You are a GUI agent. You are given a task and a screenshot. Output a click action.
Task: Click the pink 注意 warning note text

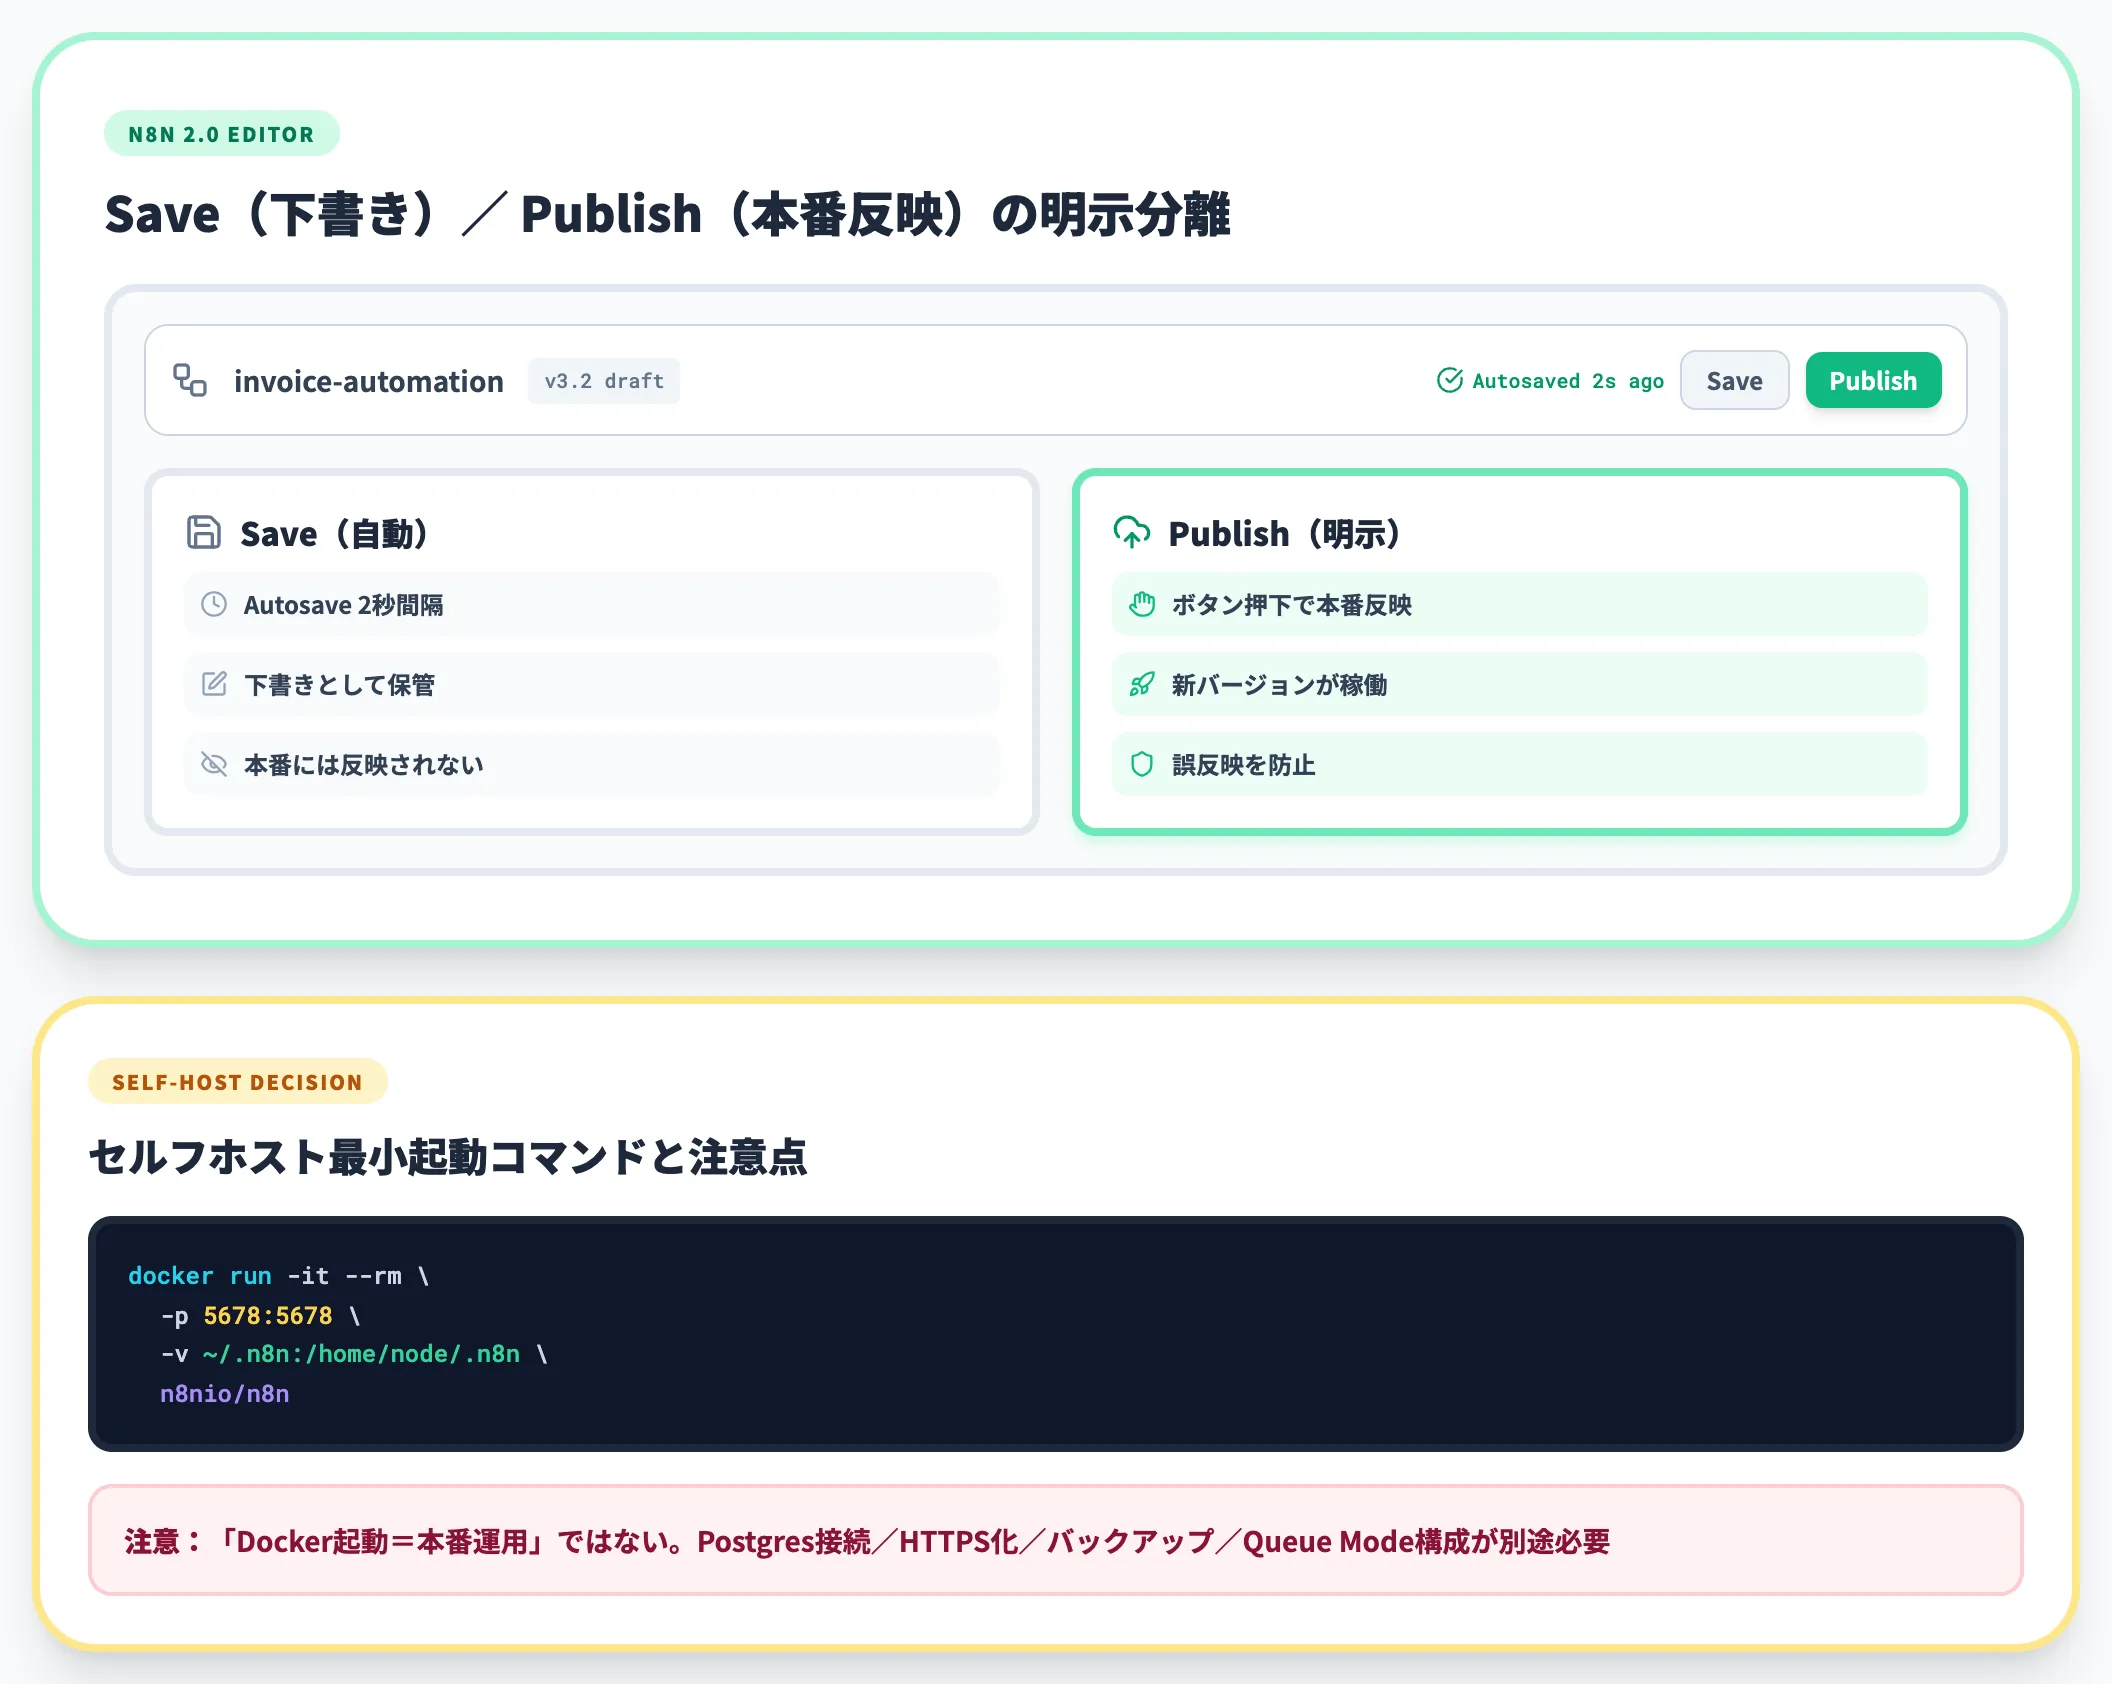(x=867, y=1541)
